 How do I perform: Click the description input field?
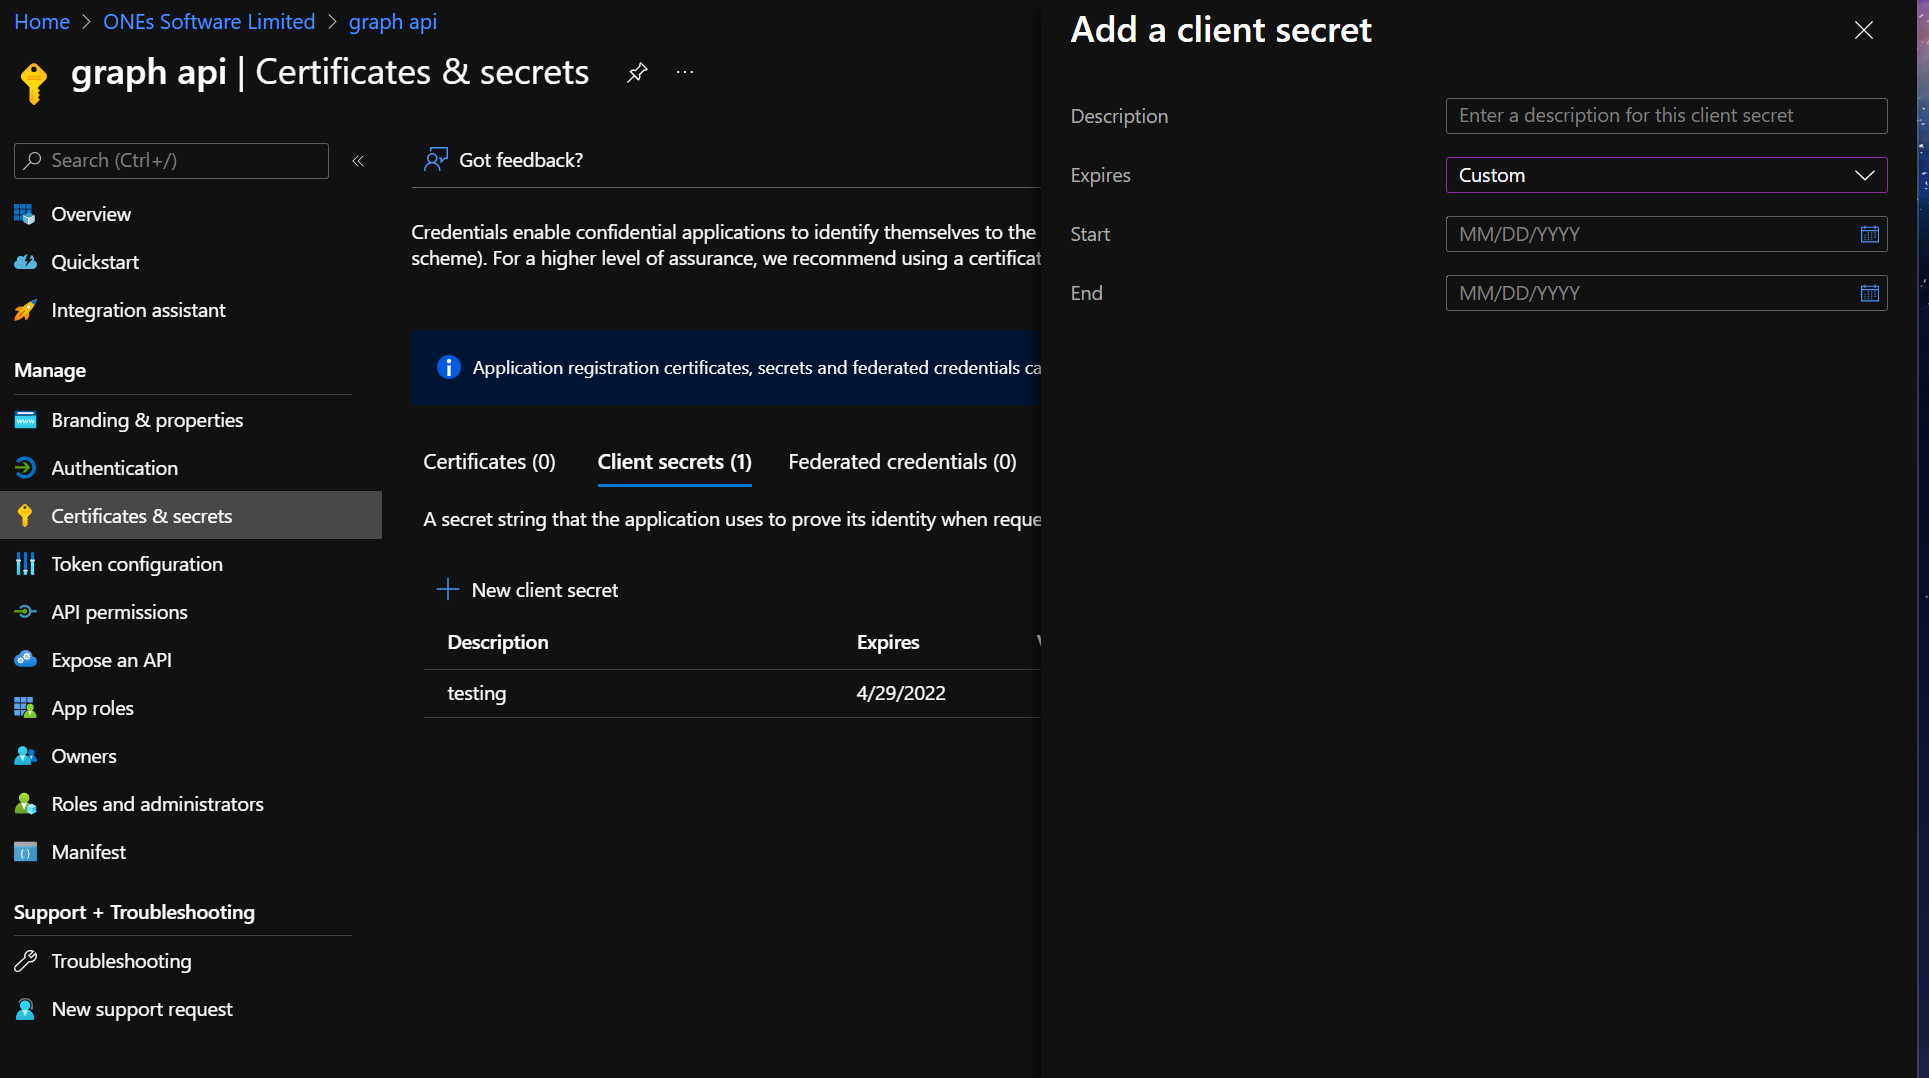tap(1665, 116)
